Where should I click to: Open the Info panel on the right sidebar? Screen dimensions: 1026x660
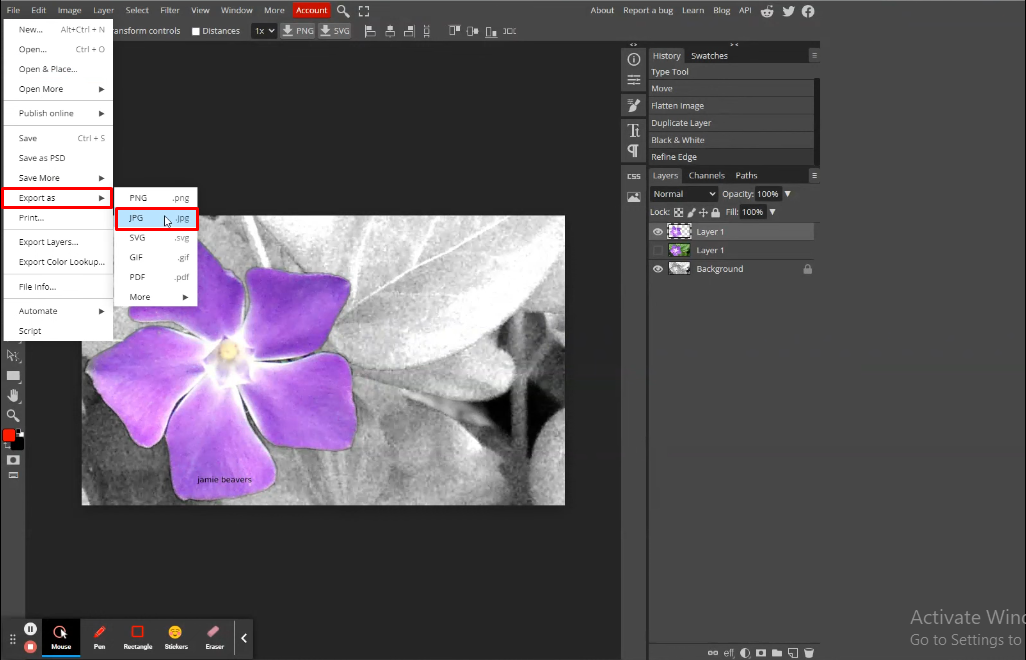[x=633, y=59]
